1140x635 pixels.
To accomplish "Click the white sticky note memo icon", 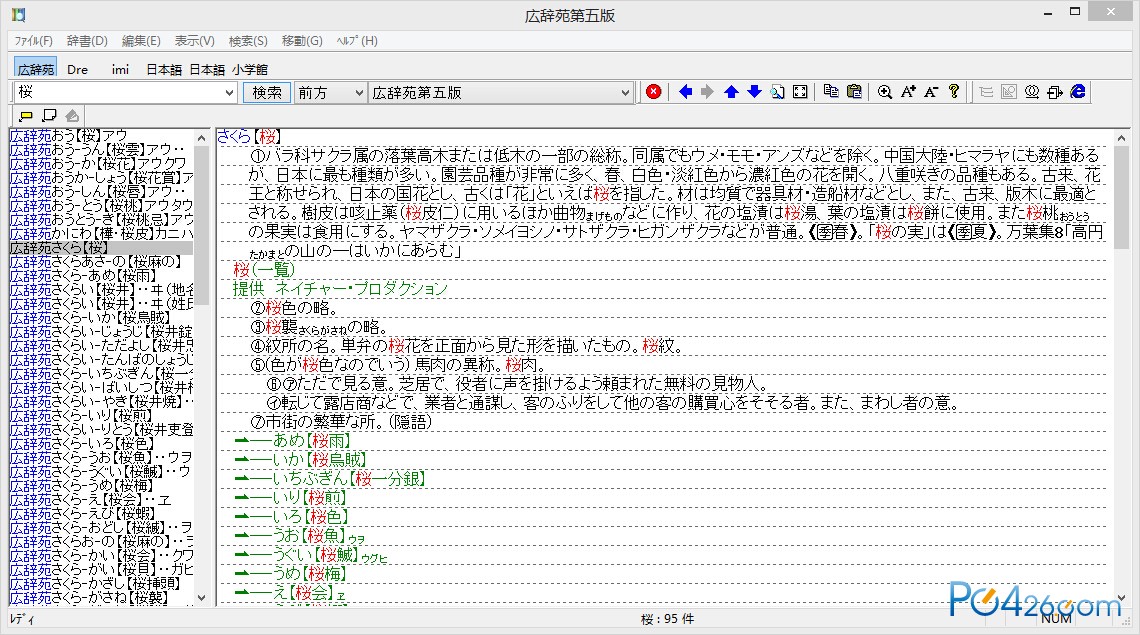I will 49,116.
